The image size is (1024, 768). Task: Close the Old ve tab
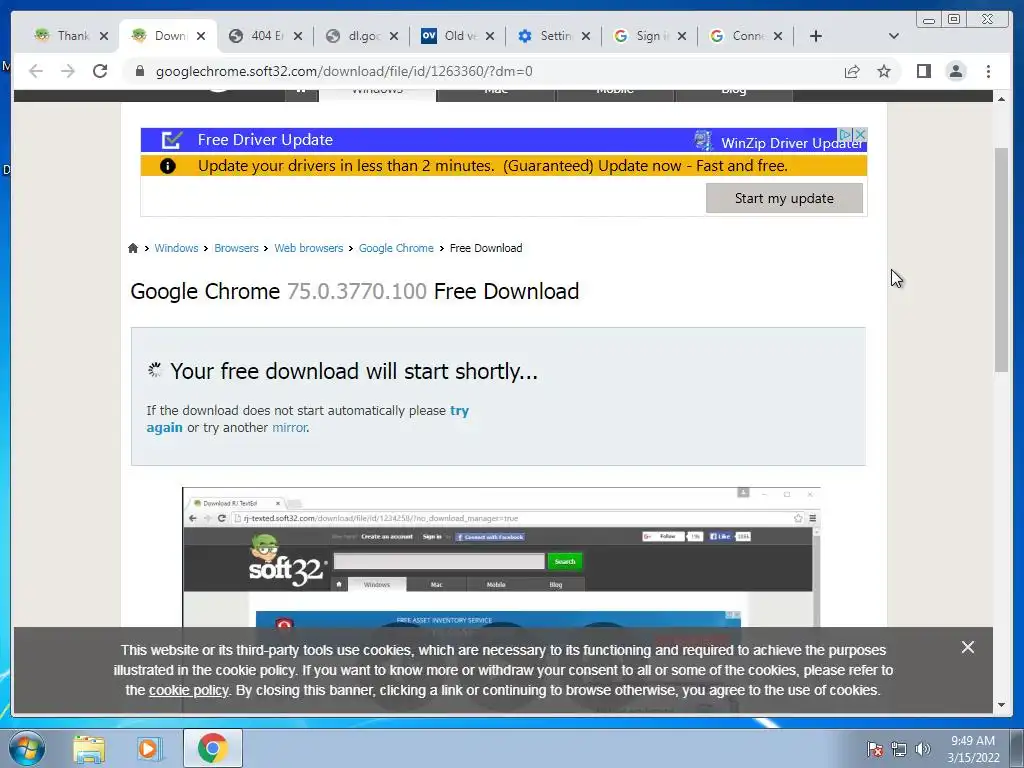tap(490, 36)
